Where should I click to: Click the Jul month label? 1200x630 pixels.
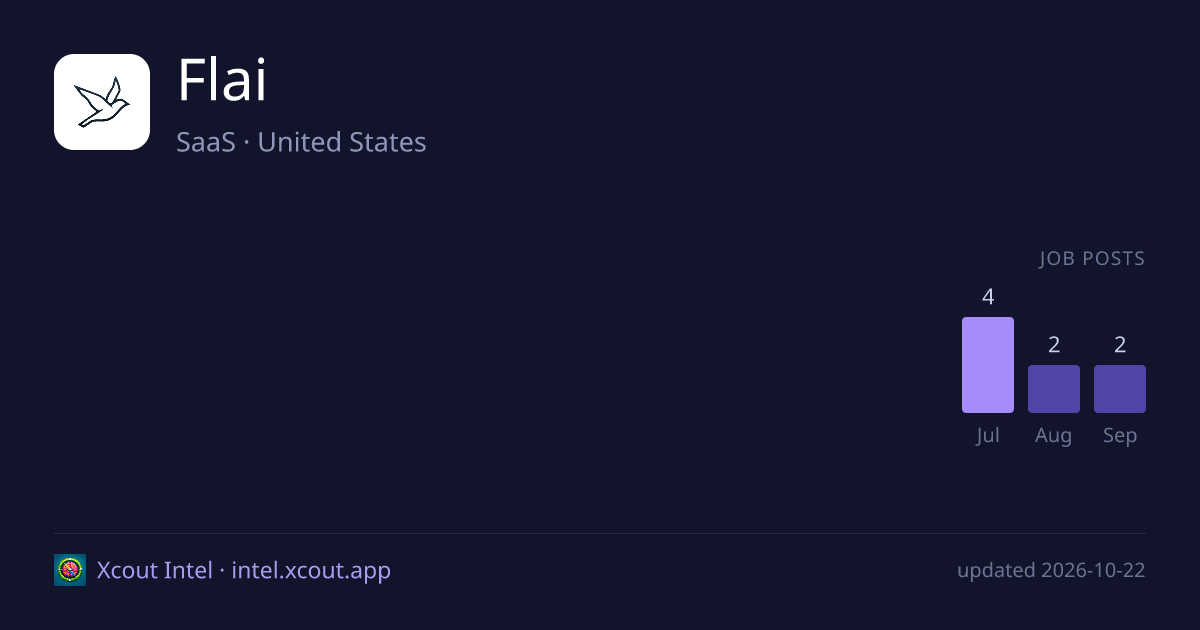pos(988,436)
